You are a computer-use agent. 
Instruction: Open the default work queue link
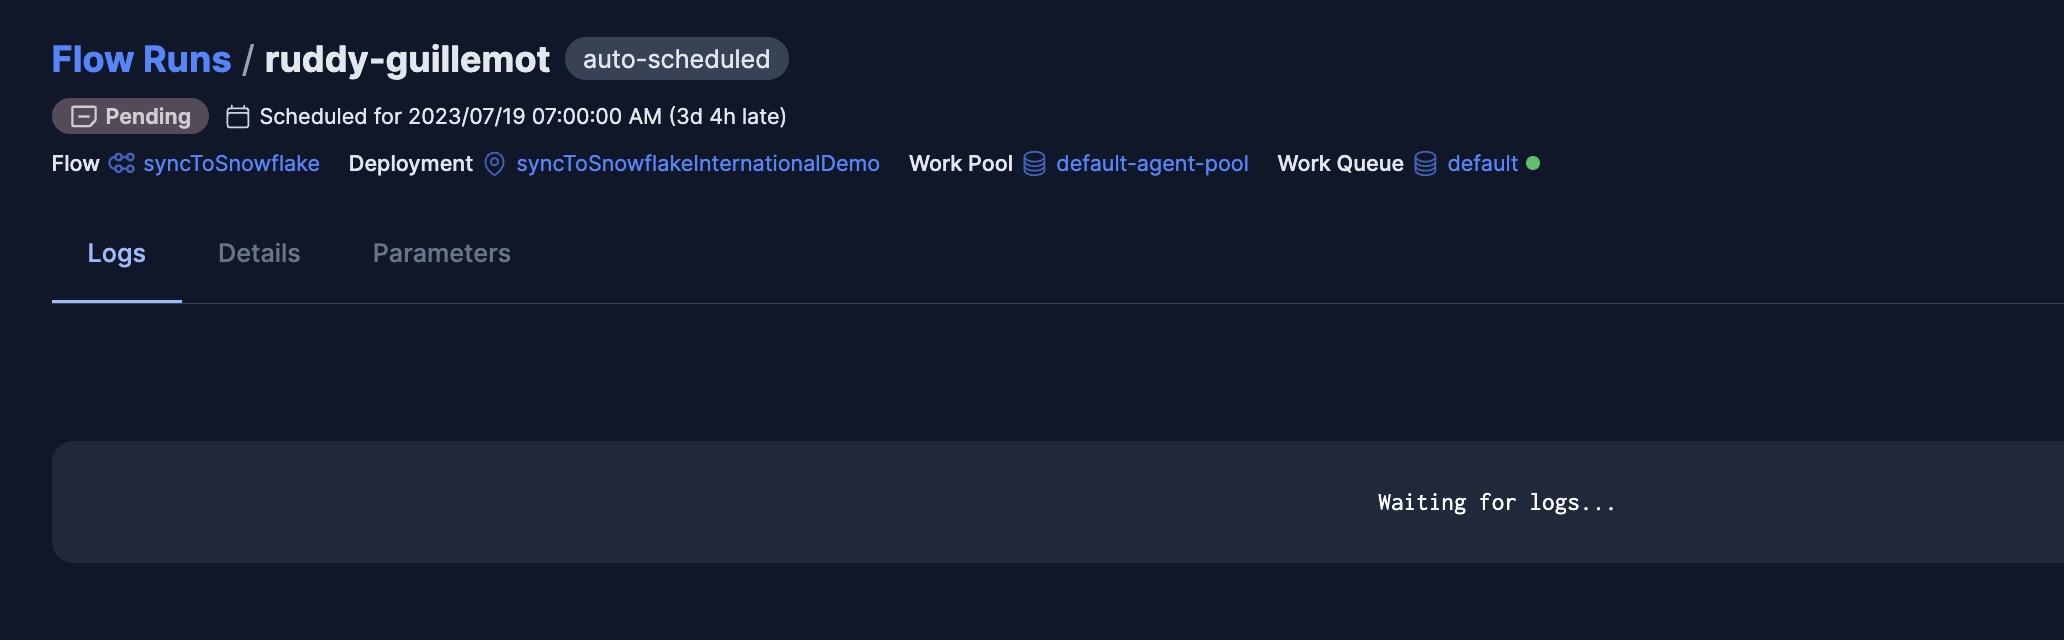(1483, 163)
